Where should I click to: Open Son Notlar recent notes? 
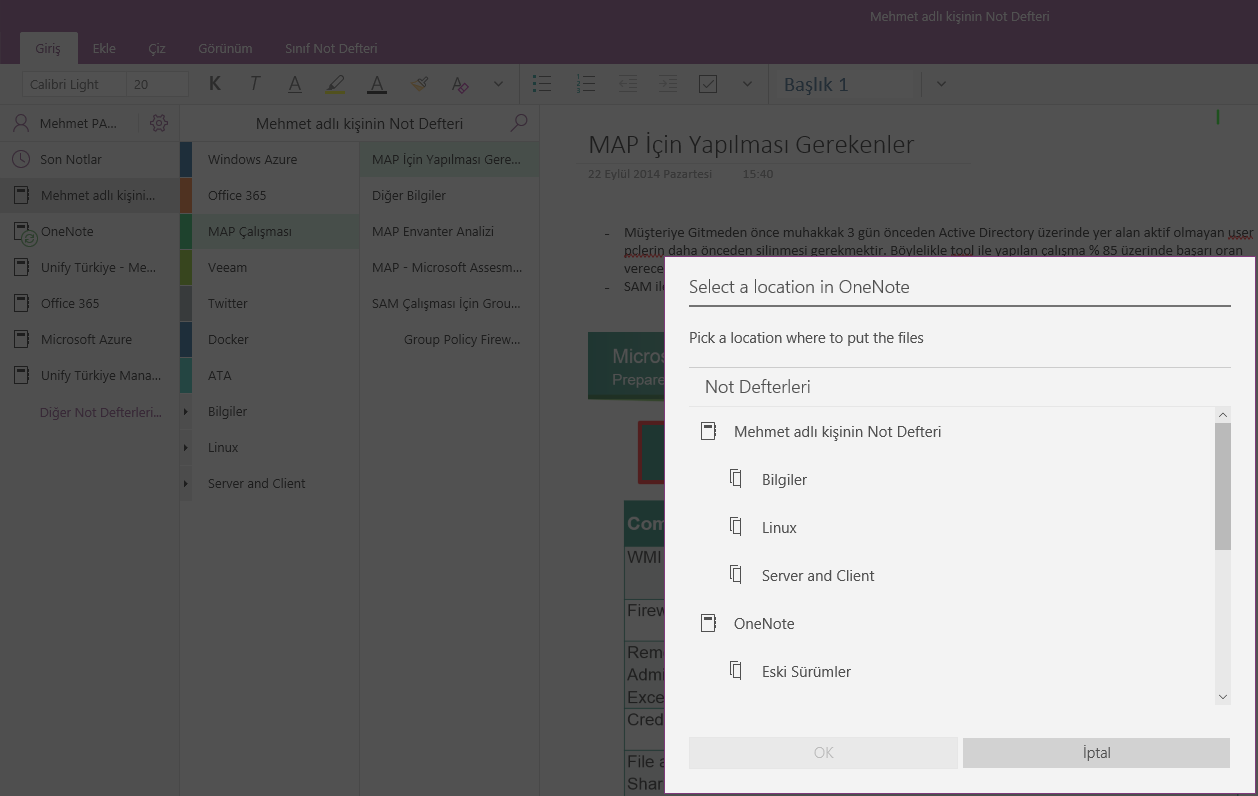coord(90,159)
